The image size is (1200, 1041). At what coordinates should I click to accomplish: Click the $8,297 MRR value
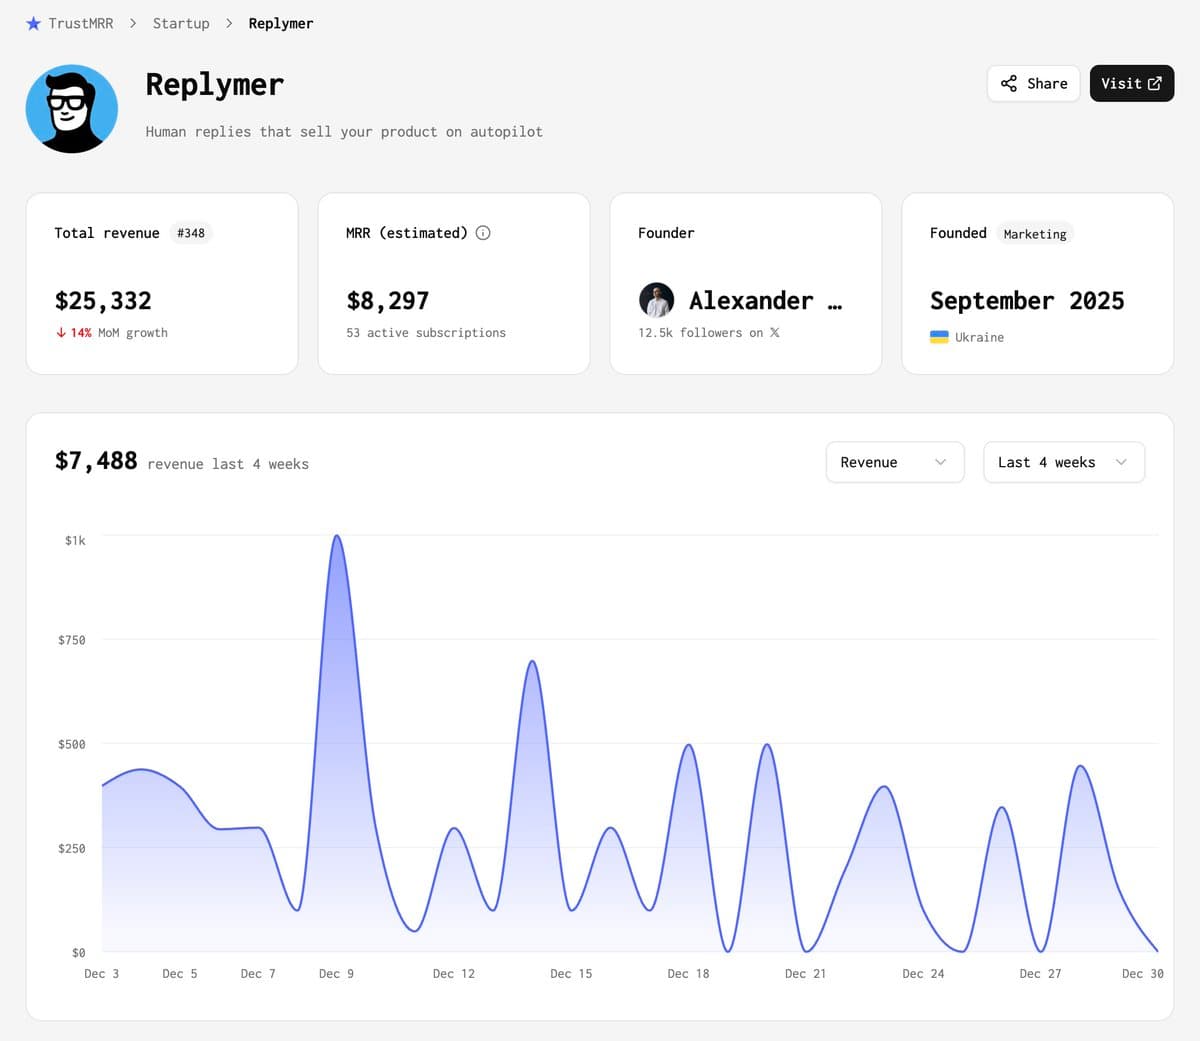[x=388, y=301]
